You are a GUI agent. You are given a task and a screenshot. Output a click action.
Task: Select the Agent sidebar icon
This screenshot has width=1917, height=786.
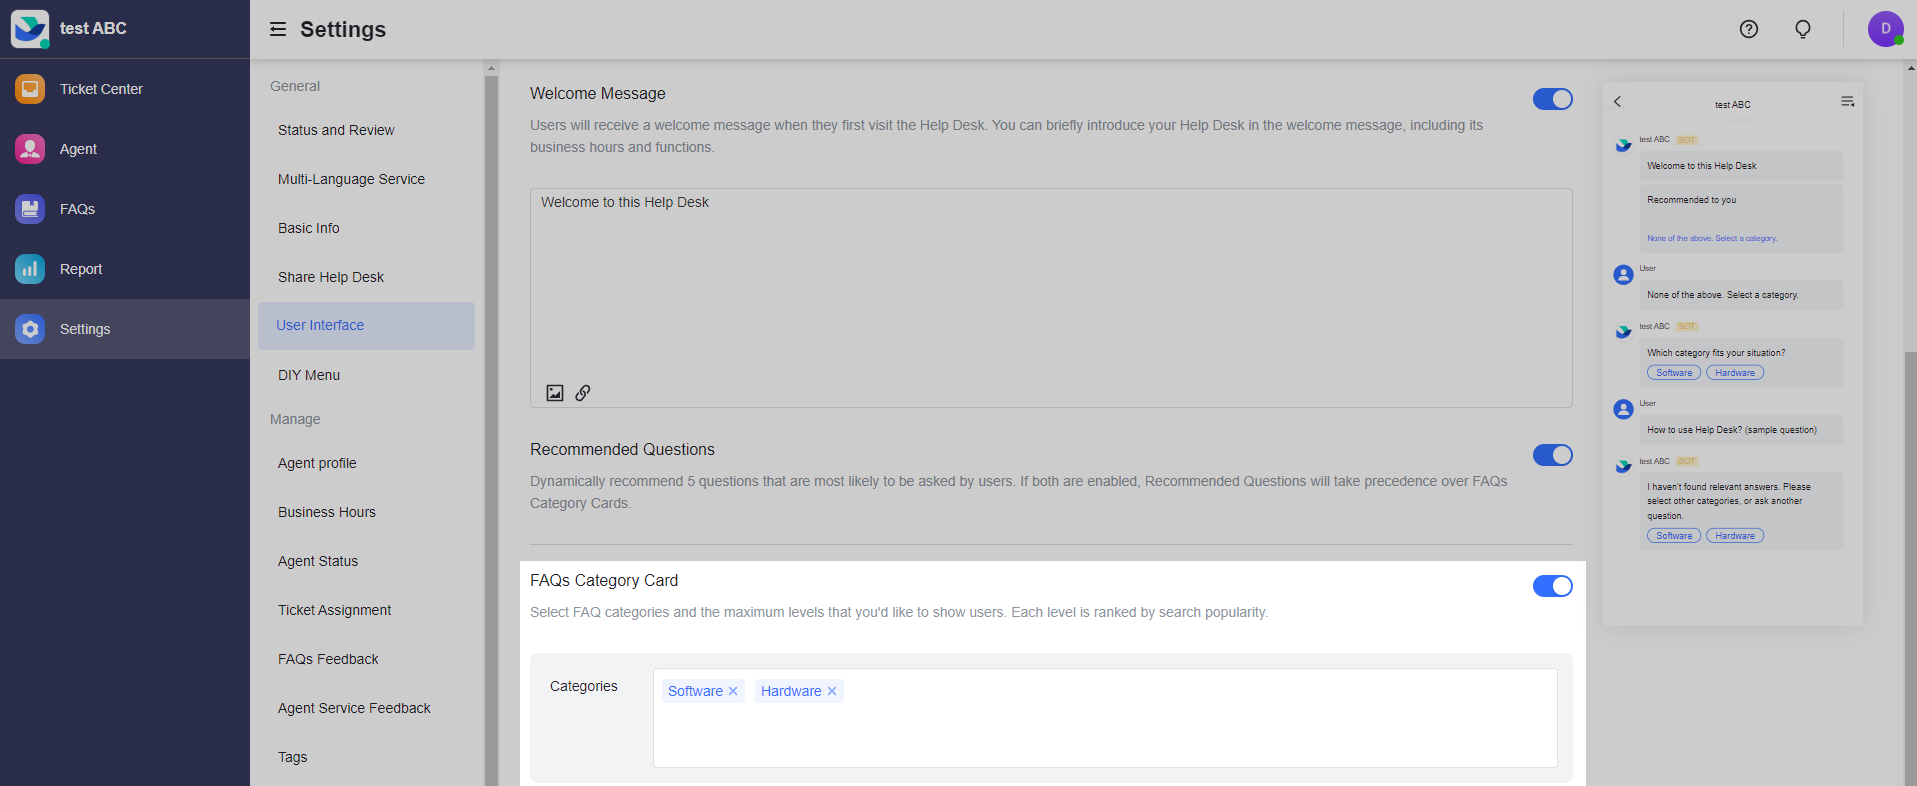(x=76, y=149)
